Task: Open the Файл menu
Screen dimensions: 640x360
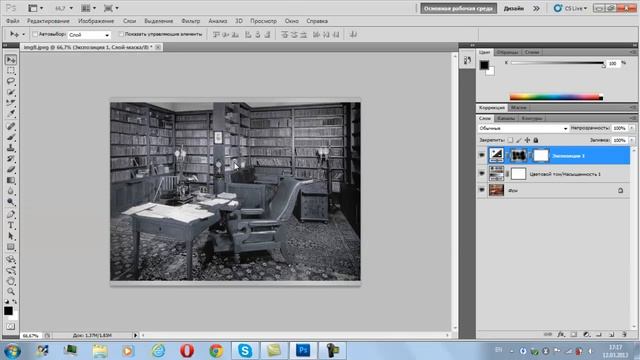Action: (x=13, y=21)
